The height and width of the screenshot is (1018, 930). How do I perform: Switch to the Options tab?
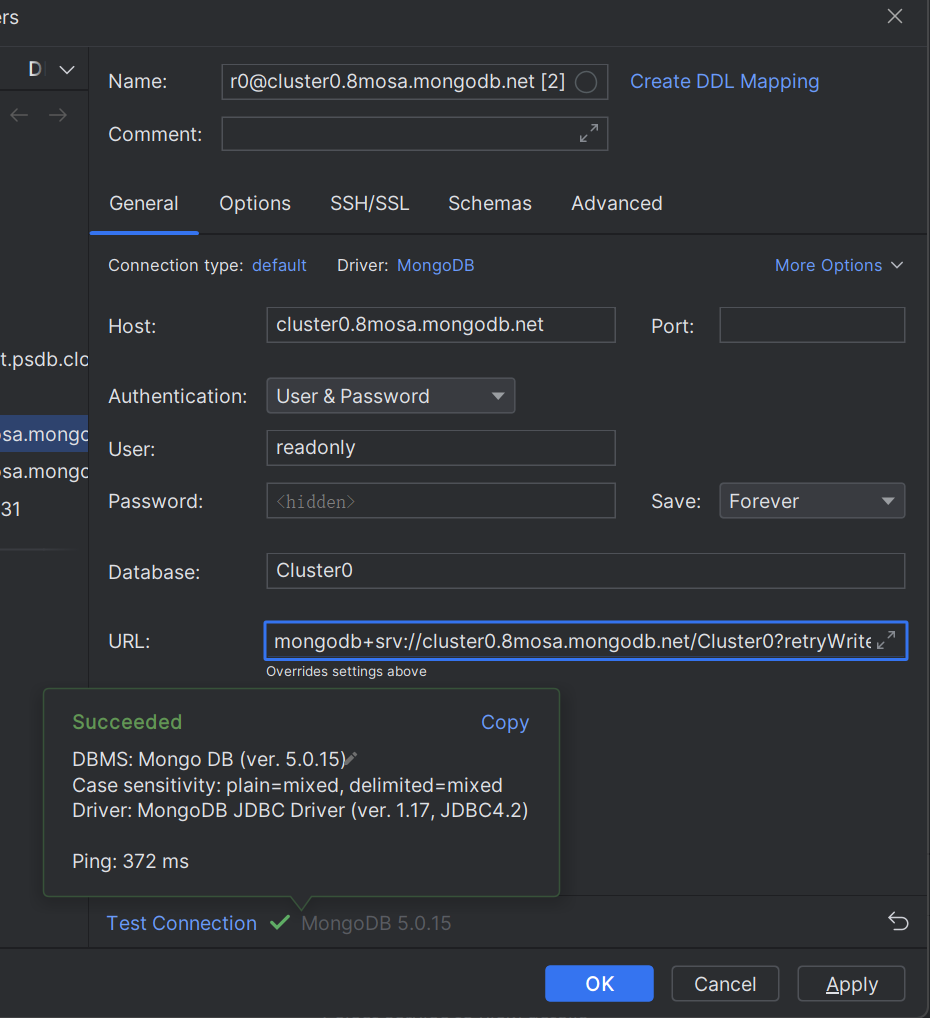click(254, 203)
